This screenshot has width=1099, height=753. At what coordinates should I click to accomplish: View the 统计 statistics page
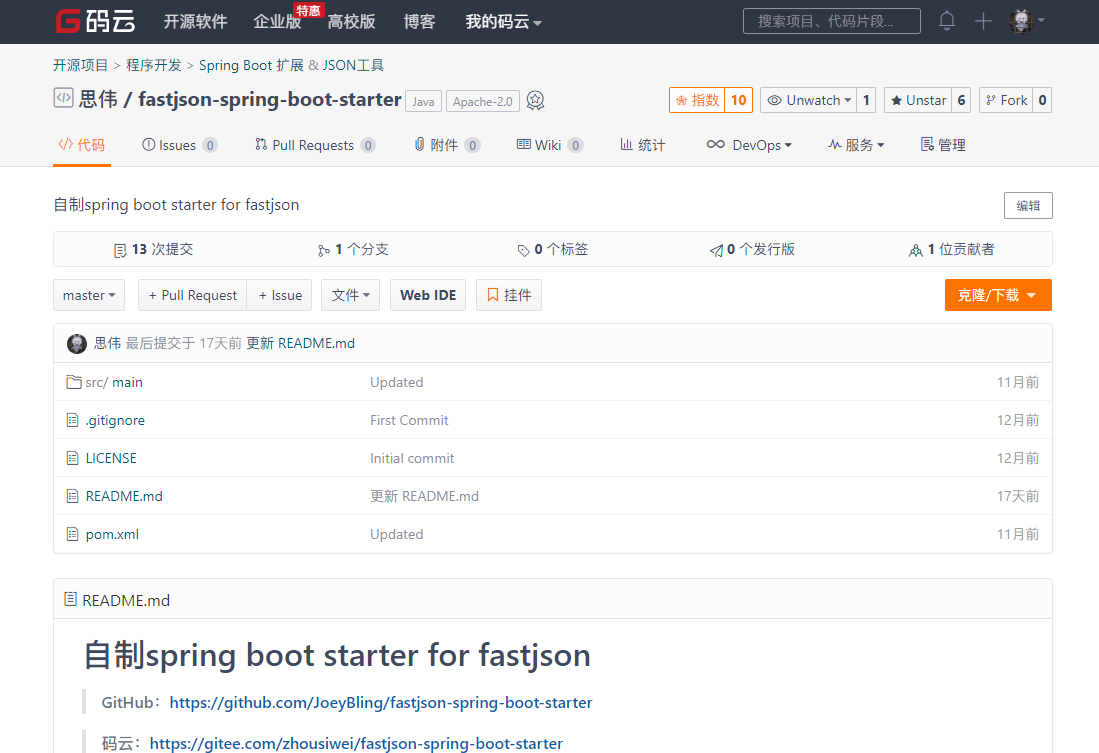coord(642,144)
